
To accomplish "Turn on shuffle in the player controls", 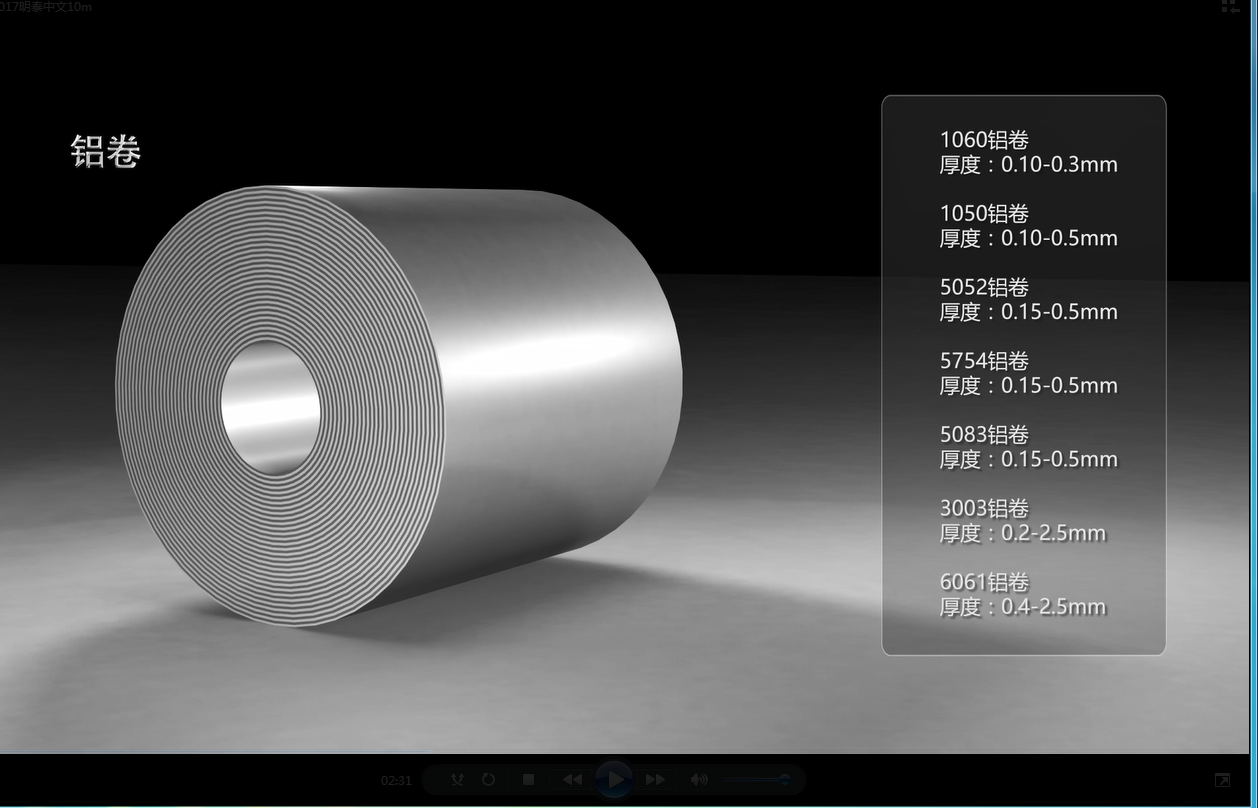I will 457,780.
